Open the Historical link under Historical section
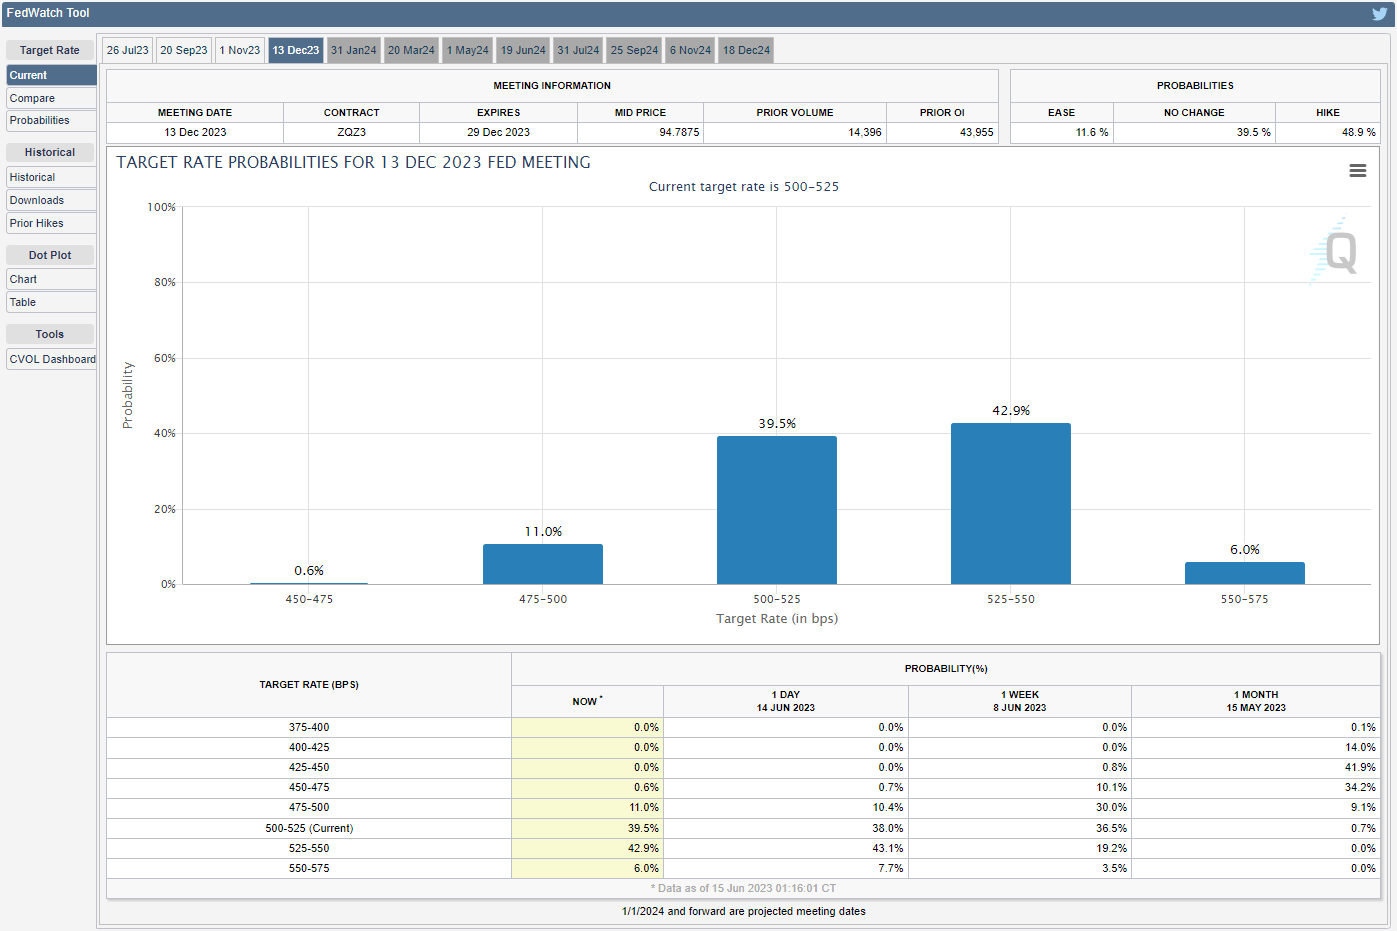 (x=51, y=177)
